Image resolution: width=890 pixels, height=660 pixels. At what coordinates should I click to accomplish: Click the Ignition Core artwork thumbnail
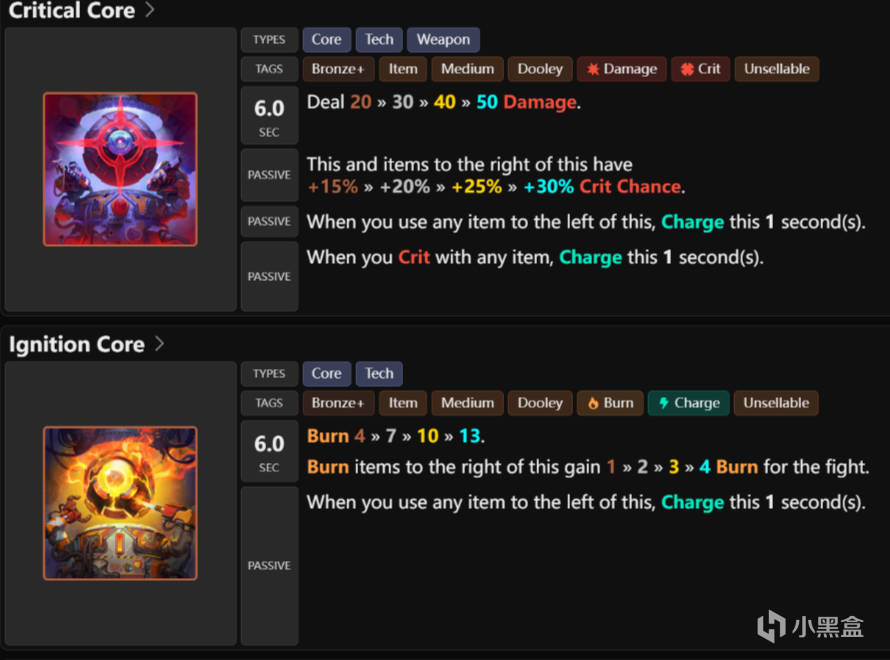coord(120,503)
